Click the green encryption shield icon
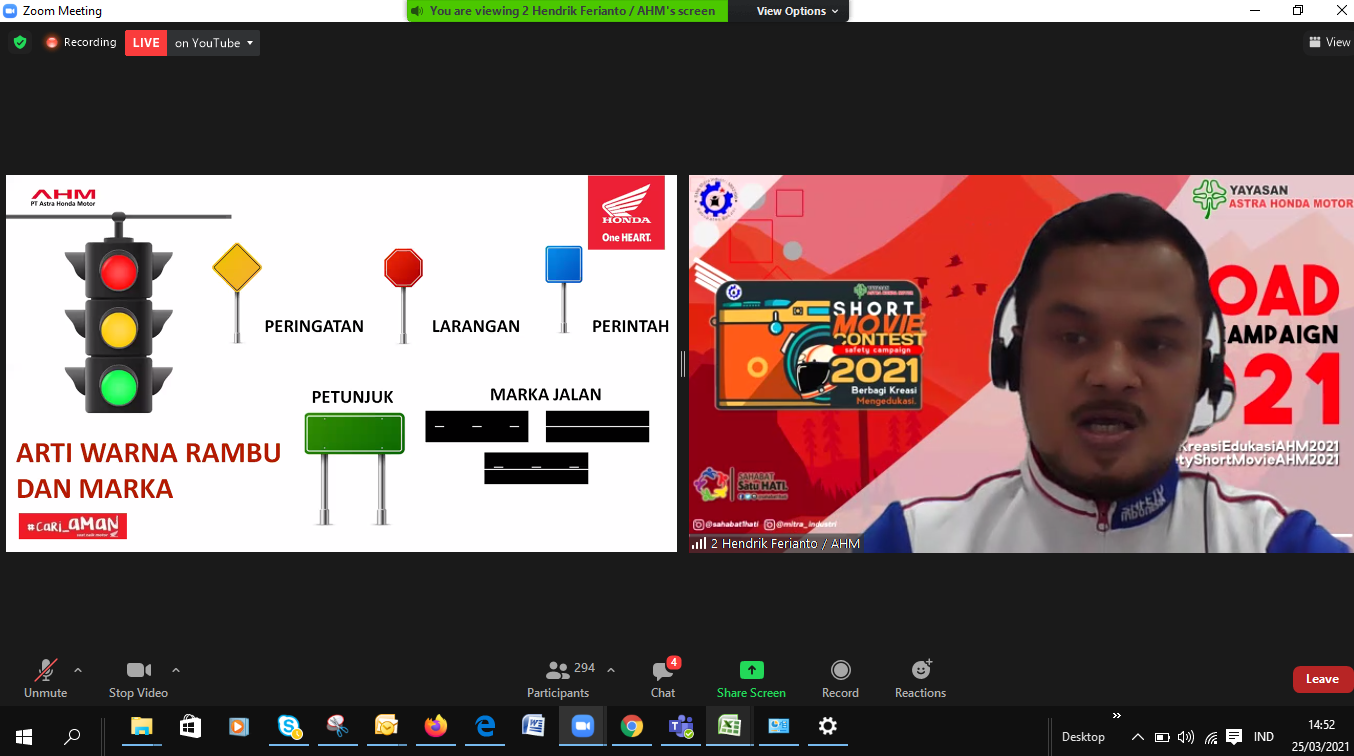Image resolution: width=1354 pixels, height=756 pixels. (x=20, y=43)
